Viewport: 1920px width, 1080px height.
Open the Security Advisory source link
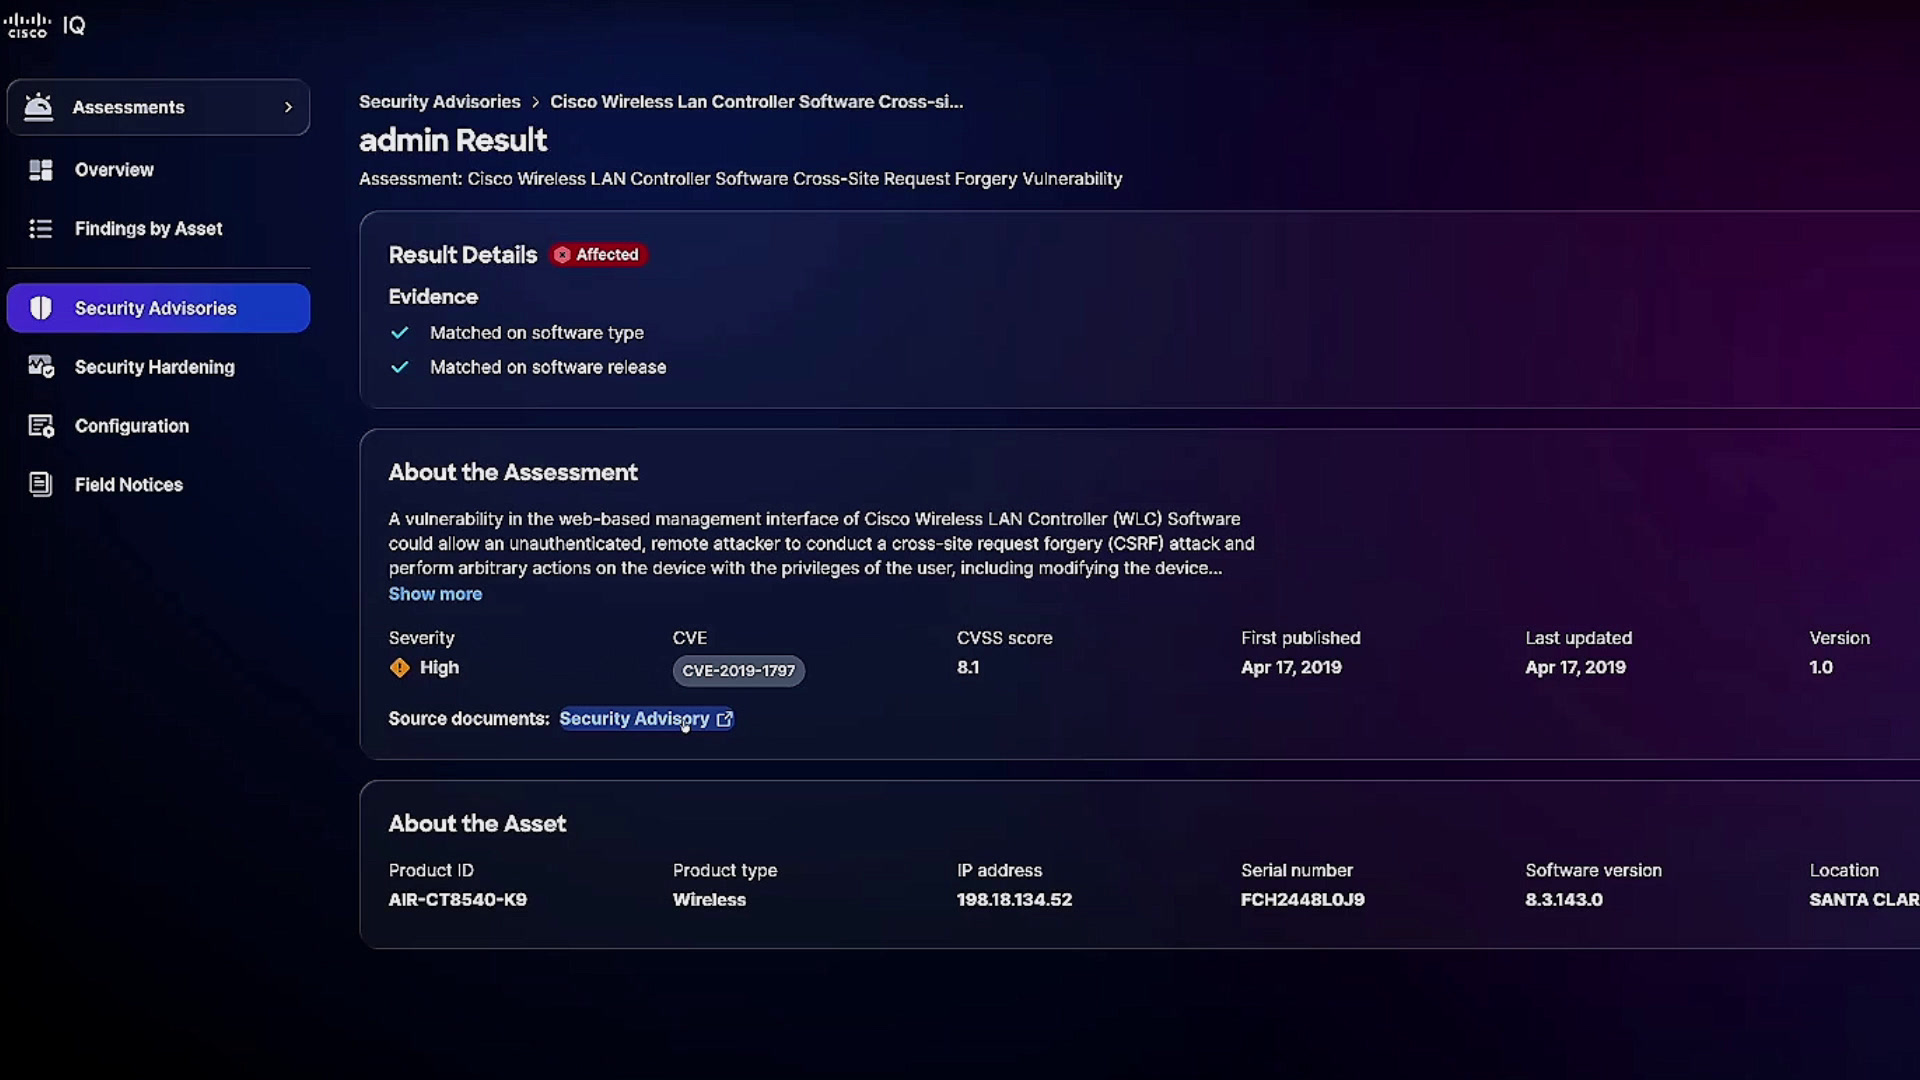634,719
